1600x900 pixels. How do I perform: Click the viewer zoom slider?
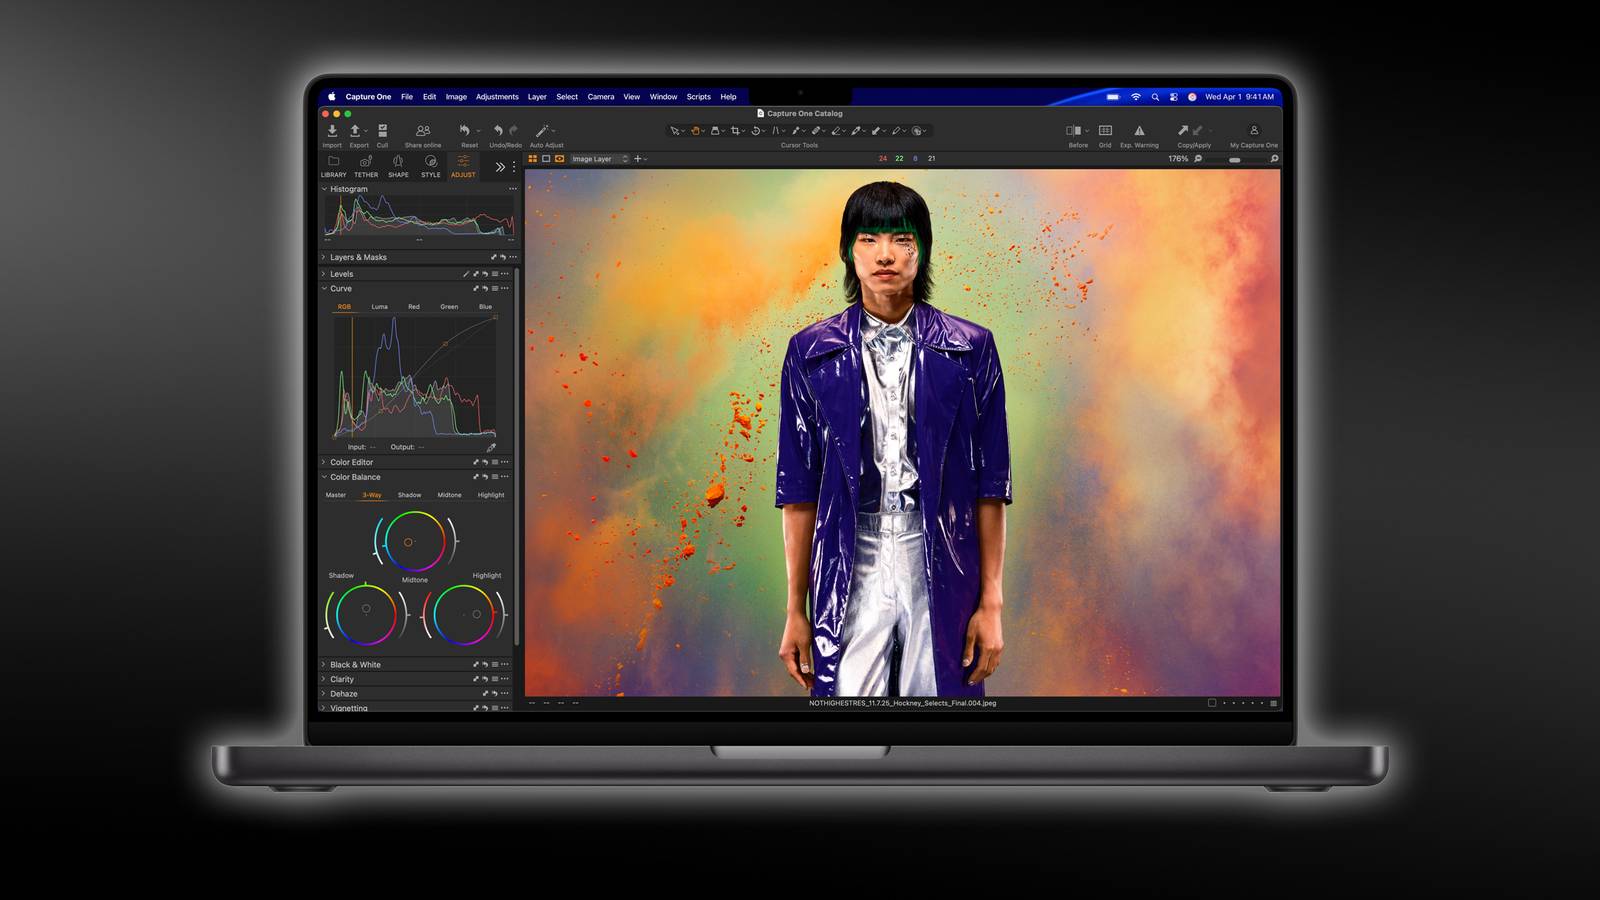point(1236,159)
